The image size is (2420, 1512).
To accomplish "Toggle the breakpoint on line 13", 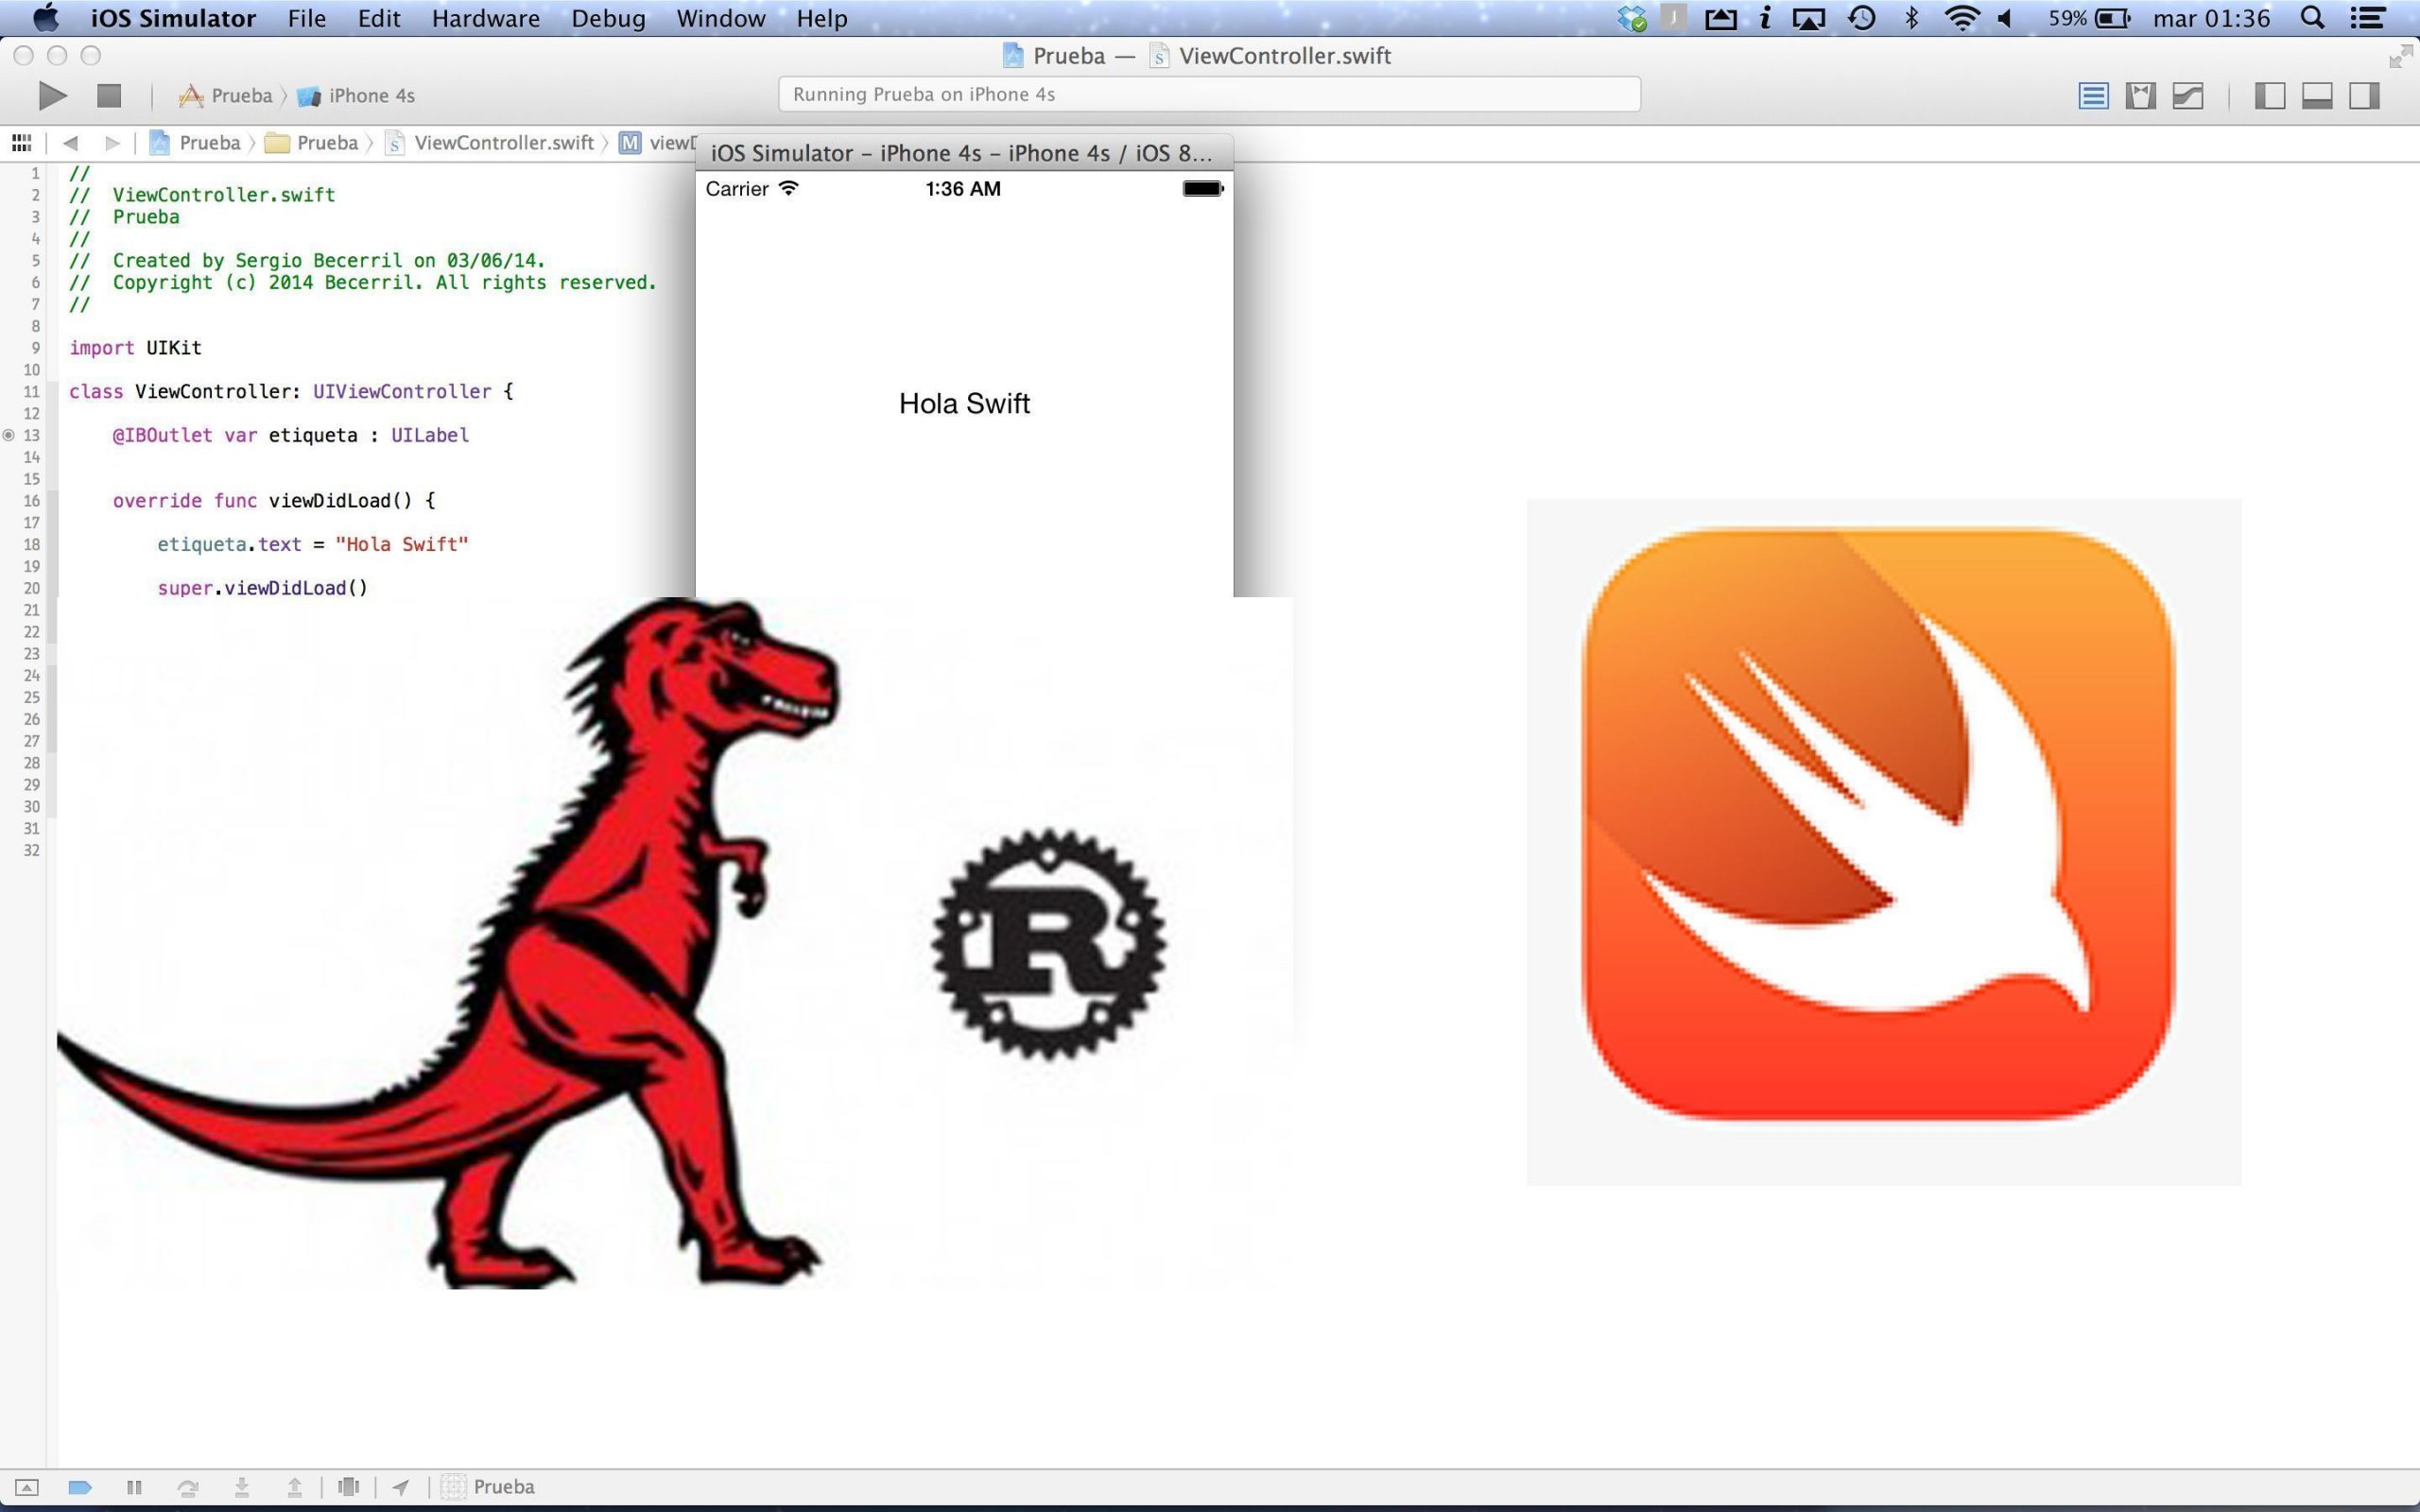I will [x=8, y=435].
